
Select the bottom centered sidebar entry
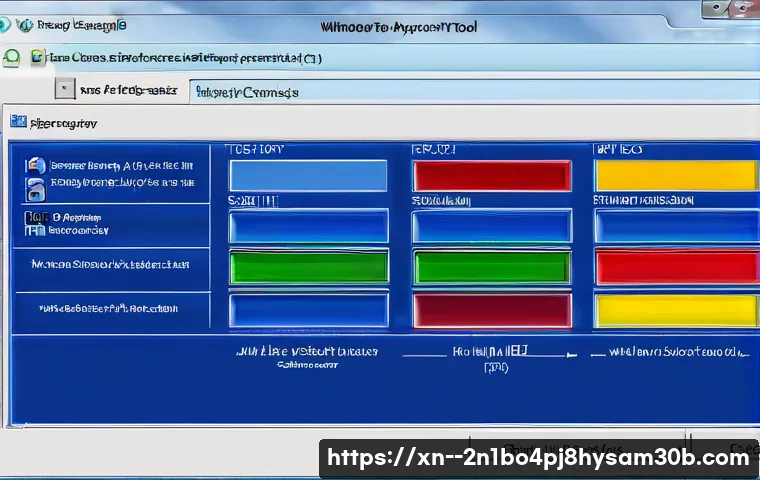(x=109, y=308)
